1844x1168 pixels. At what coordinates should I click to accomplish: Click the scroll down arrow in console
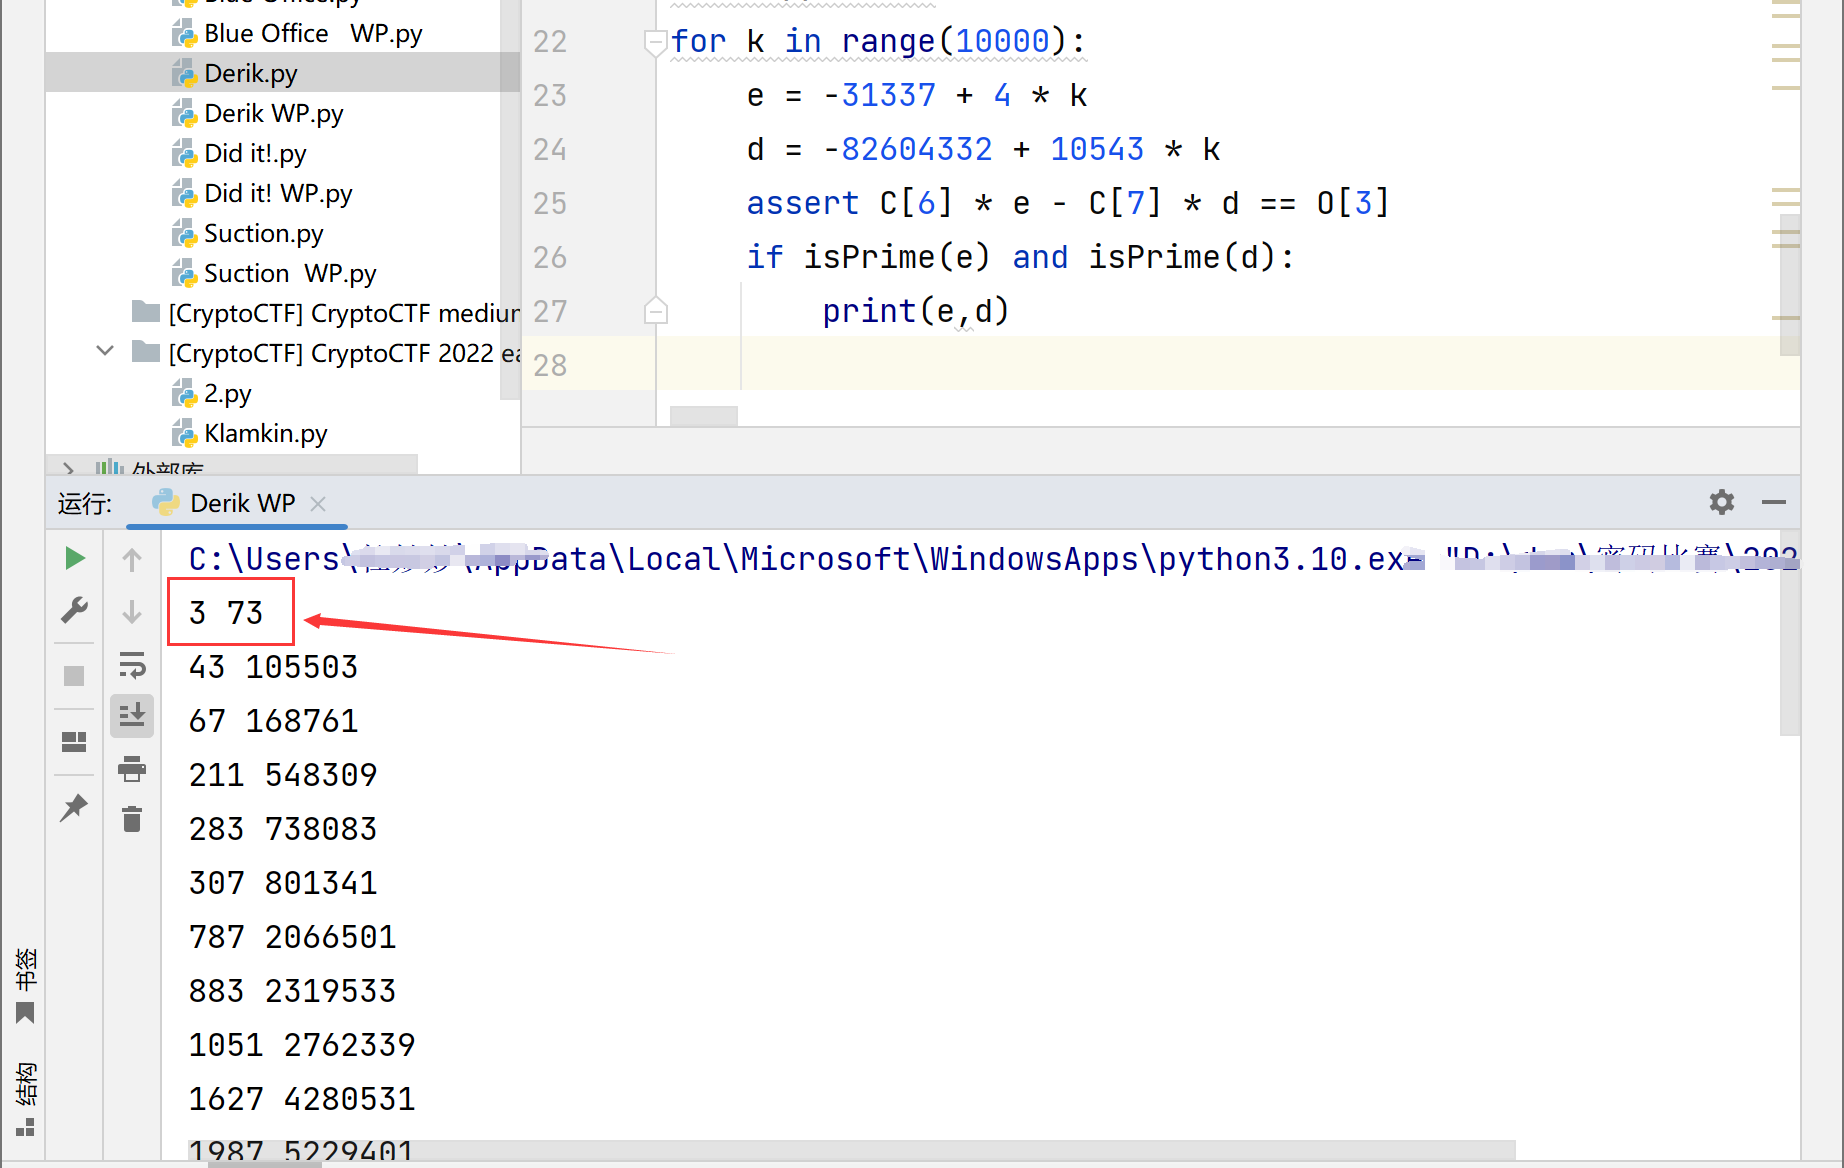point(132,612)
